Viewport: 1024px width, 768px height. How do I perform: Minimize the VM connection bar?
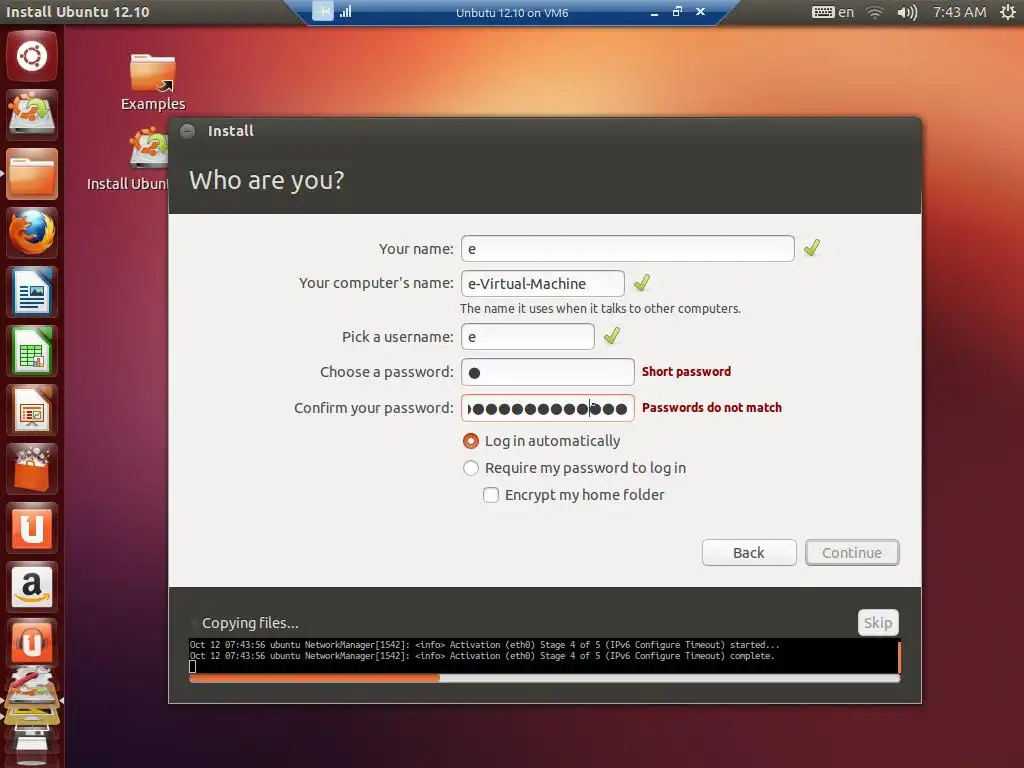point(654,12)
